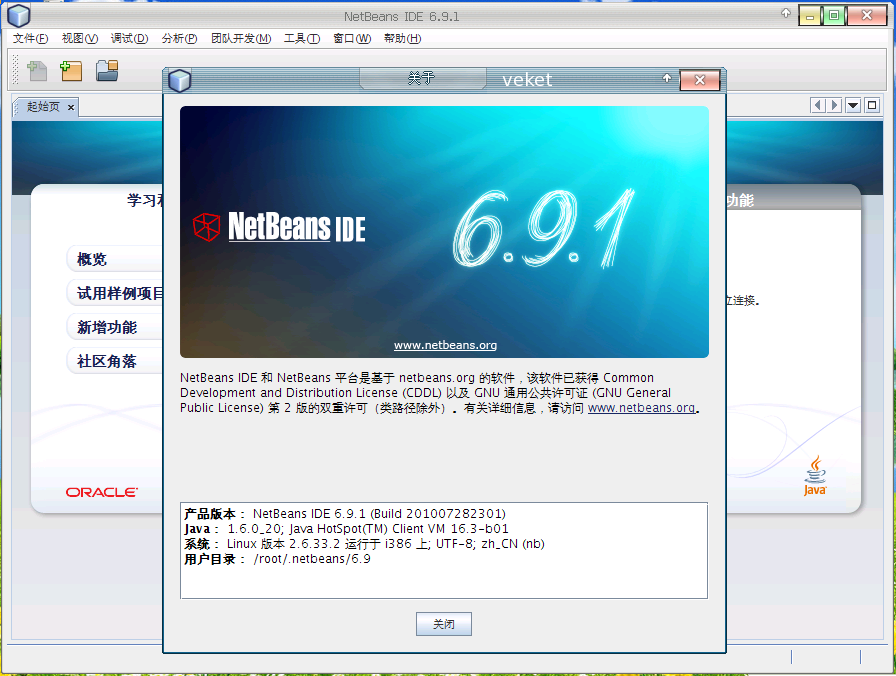Screen dimensions: 896x676
Task: Close the 起始页 tab with its x
Action: click(x=71, y=107)
